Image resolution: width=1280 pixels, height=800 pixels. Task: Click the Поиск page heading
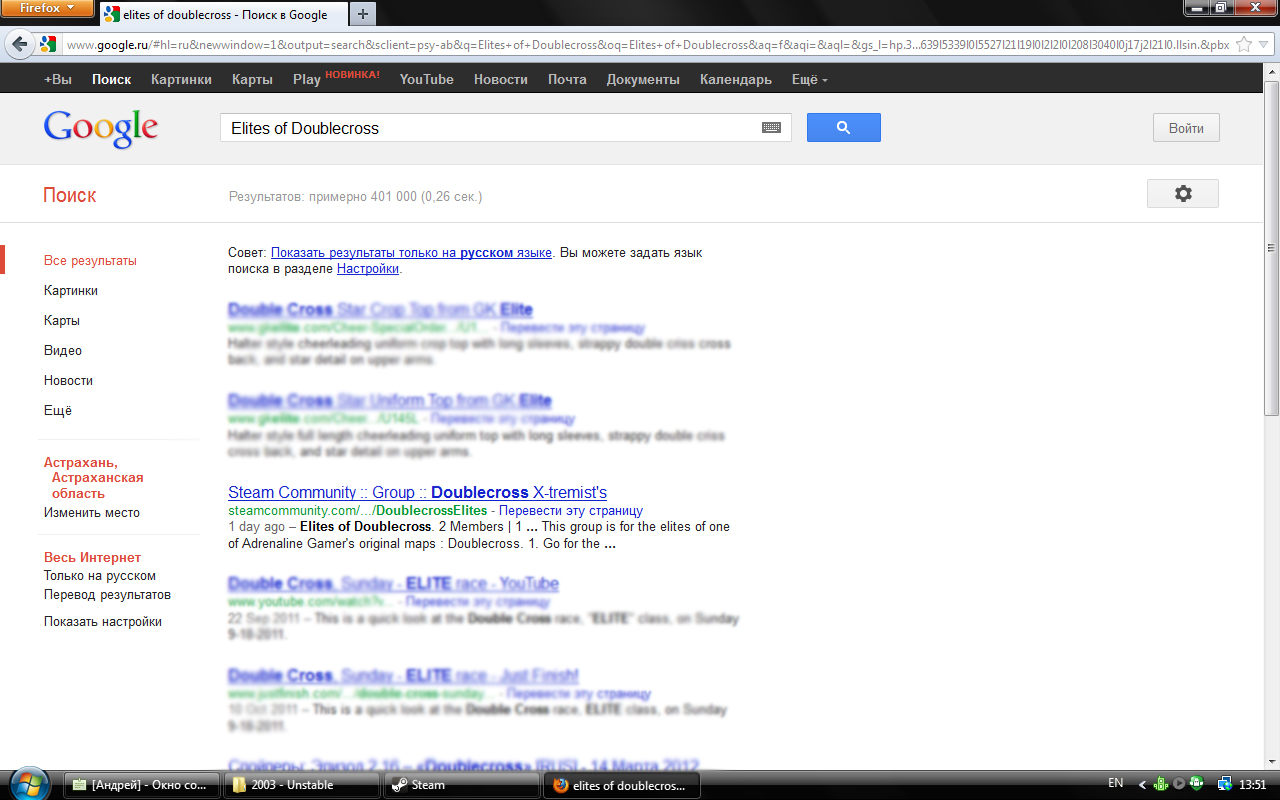pyautogui.click(x=69, y=195)
